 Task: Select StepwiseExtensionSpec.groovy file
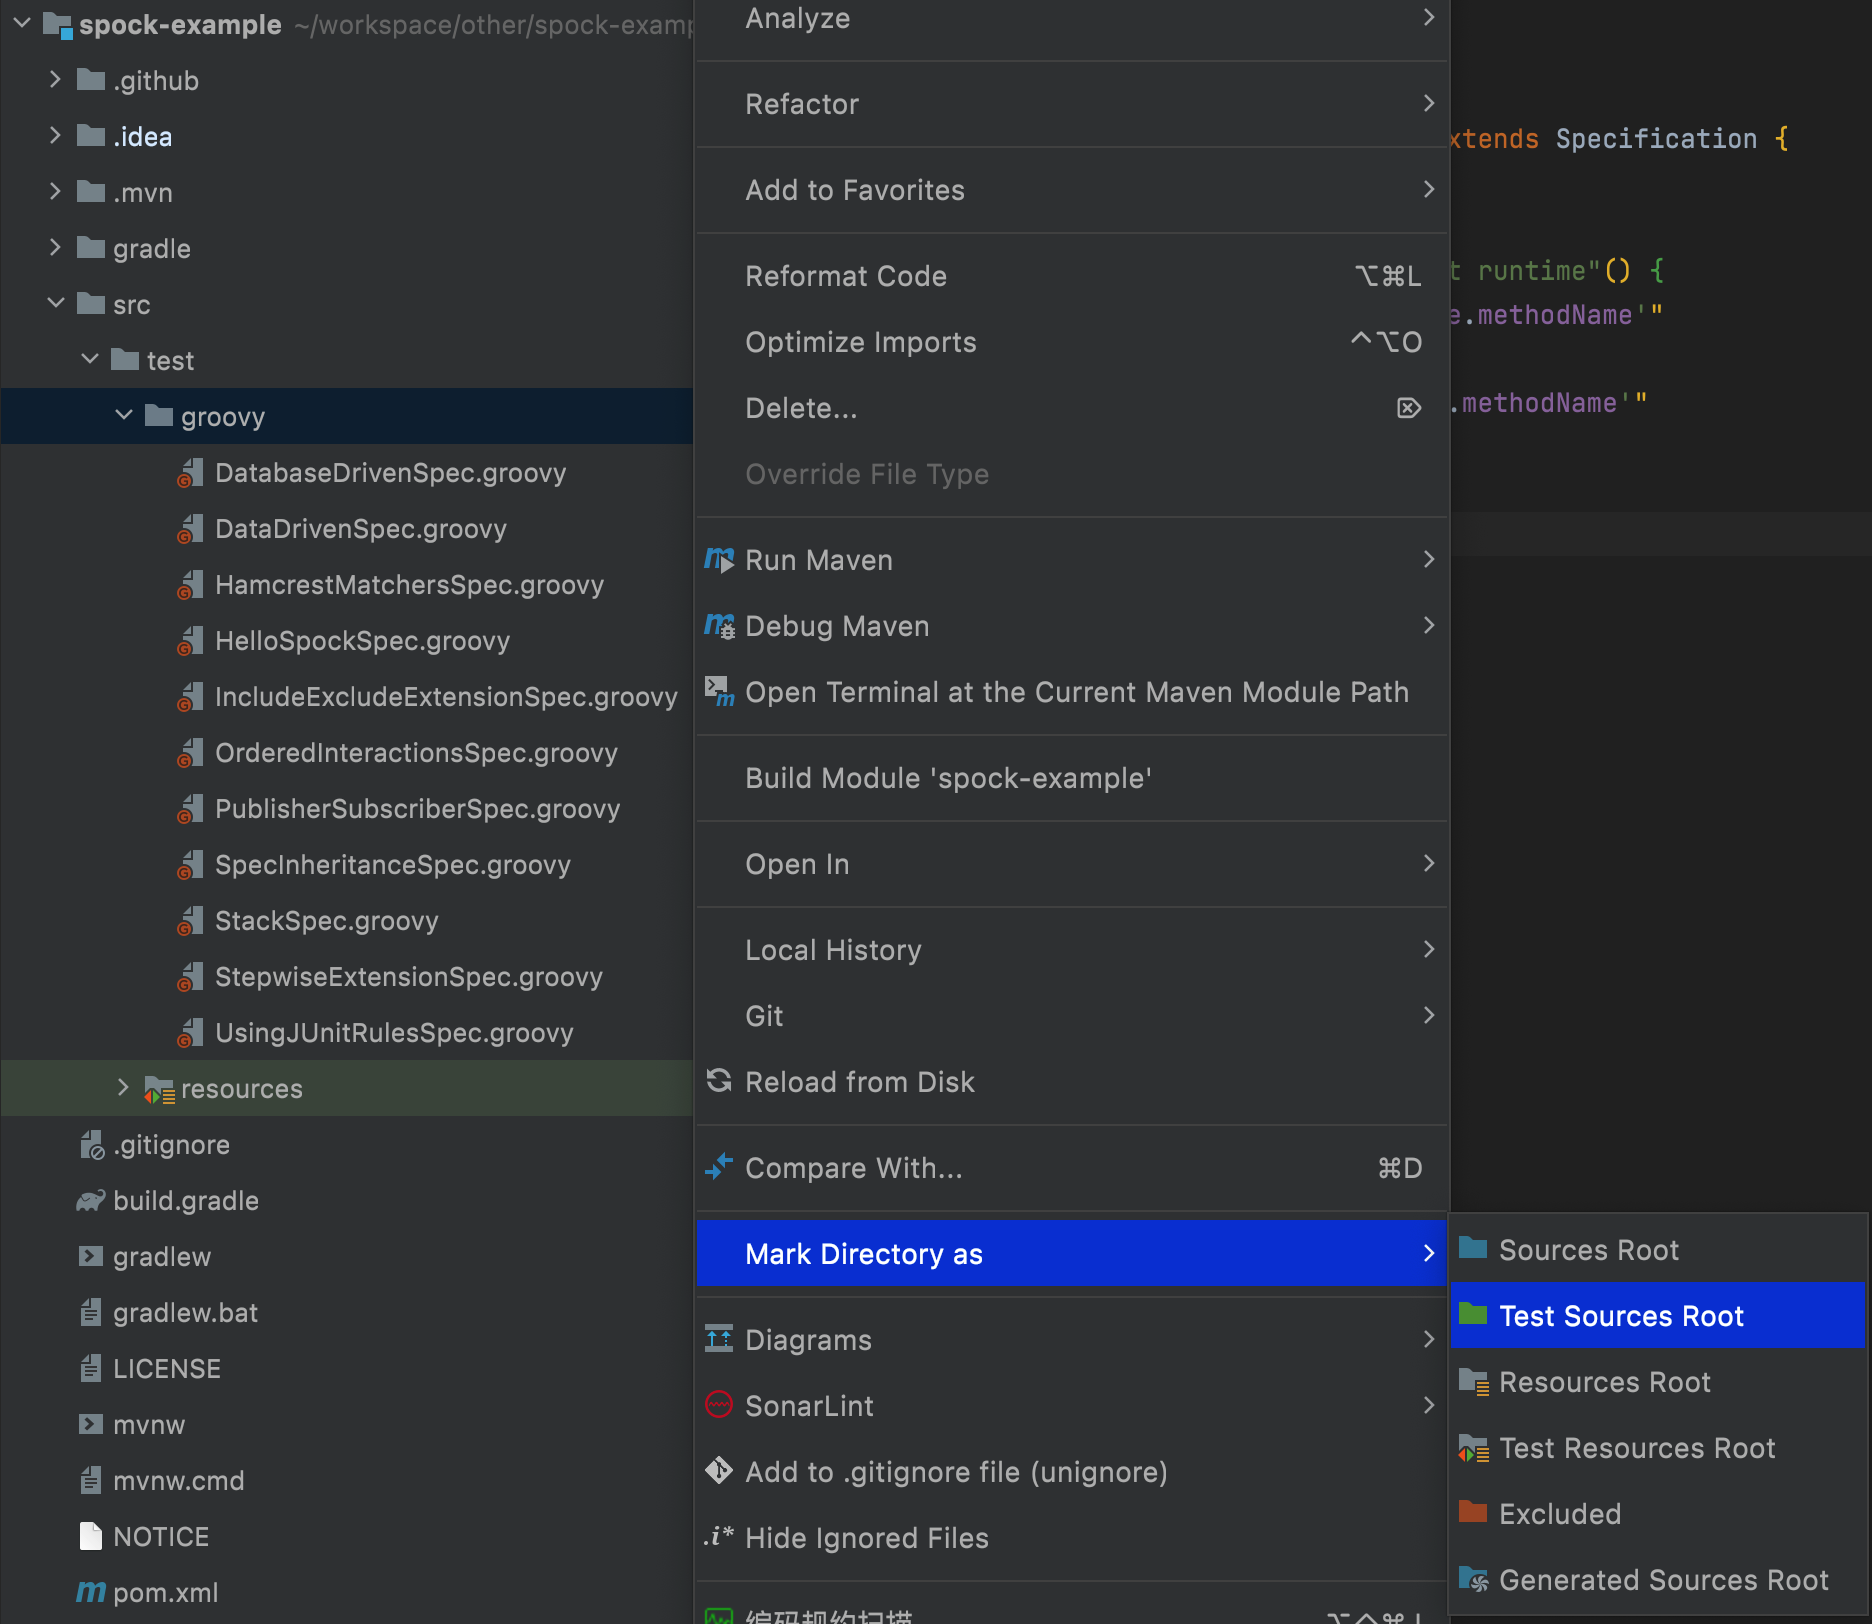tap(409, 977)
